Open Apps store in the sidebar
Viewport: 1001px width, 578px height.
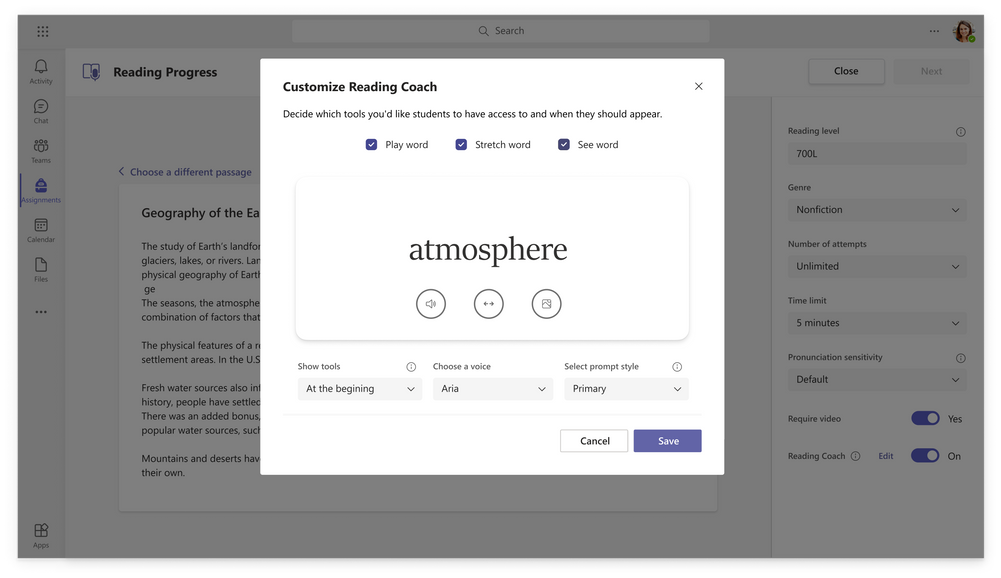(x=41, y=535)
